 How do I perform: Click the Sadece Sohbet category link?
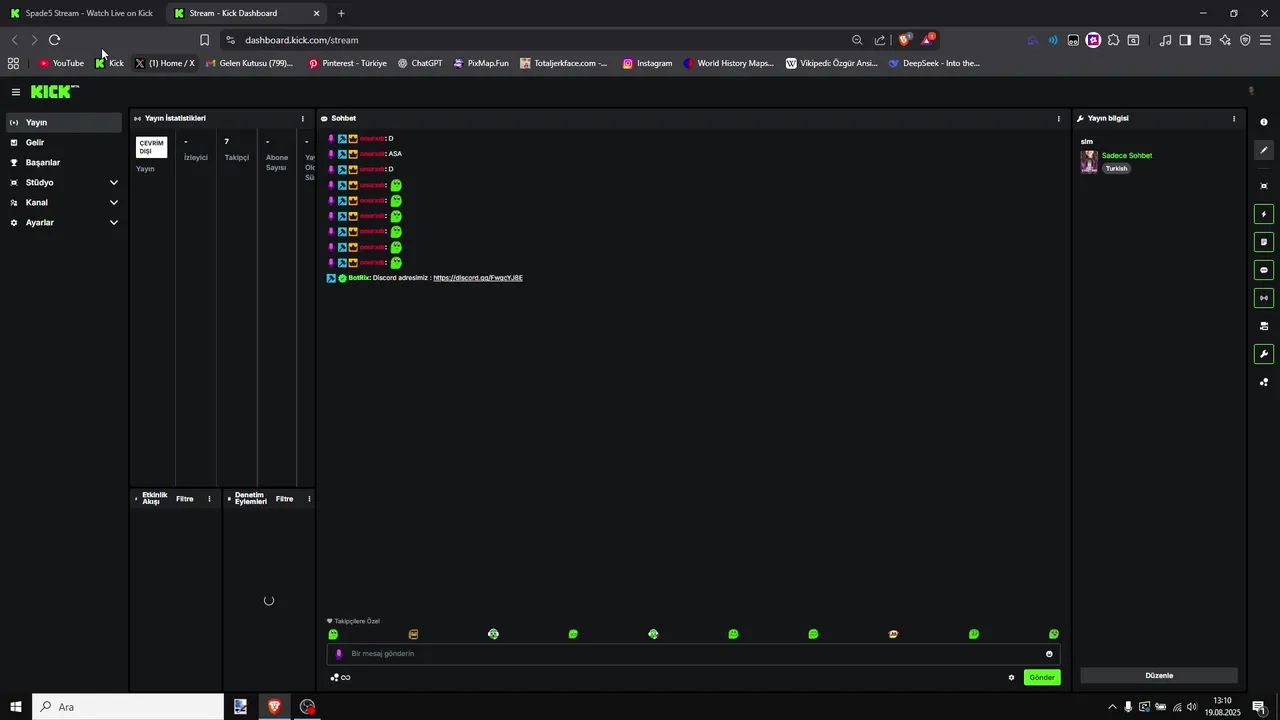click(x=1127, y=156)
